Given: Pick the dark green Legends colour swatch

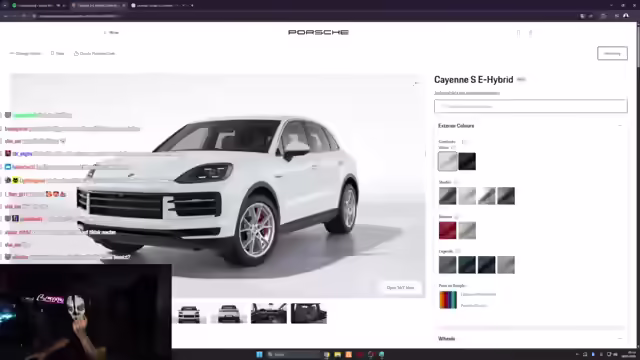Looking at the screenshot, I should tap(467, 265).
